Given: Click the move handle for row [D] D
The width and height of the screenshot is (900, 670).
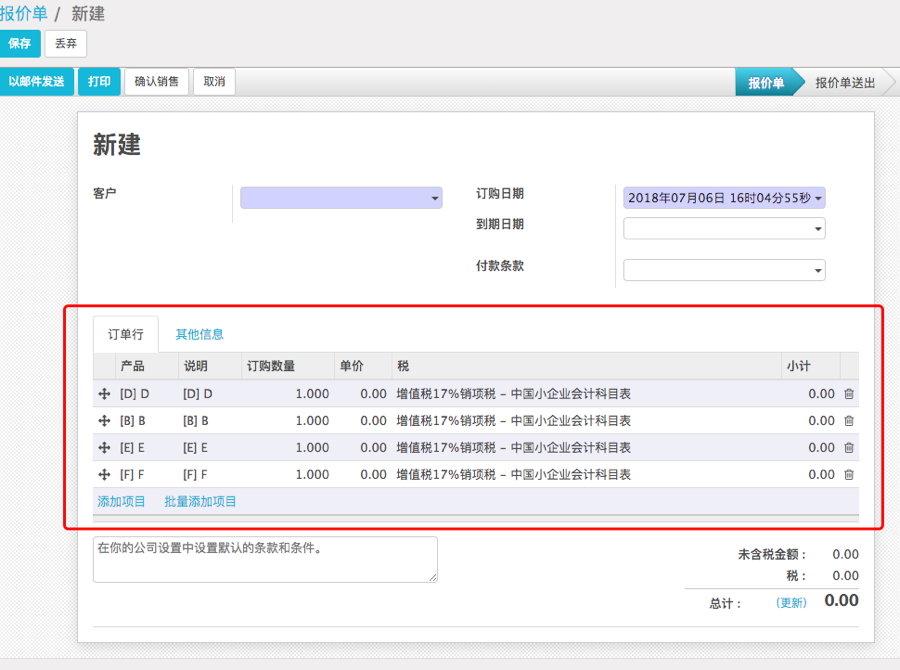Looking at the screenshot, I should click(104, 394).
